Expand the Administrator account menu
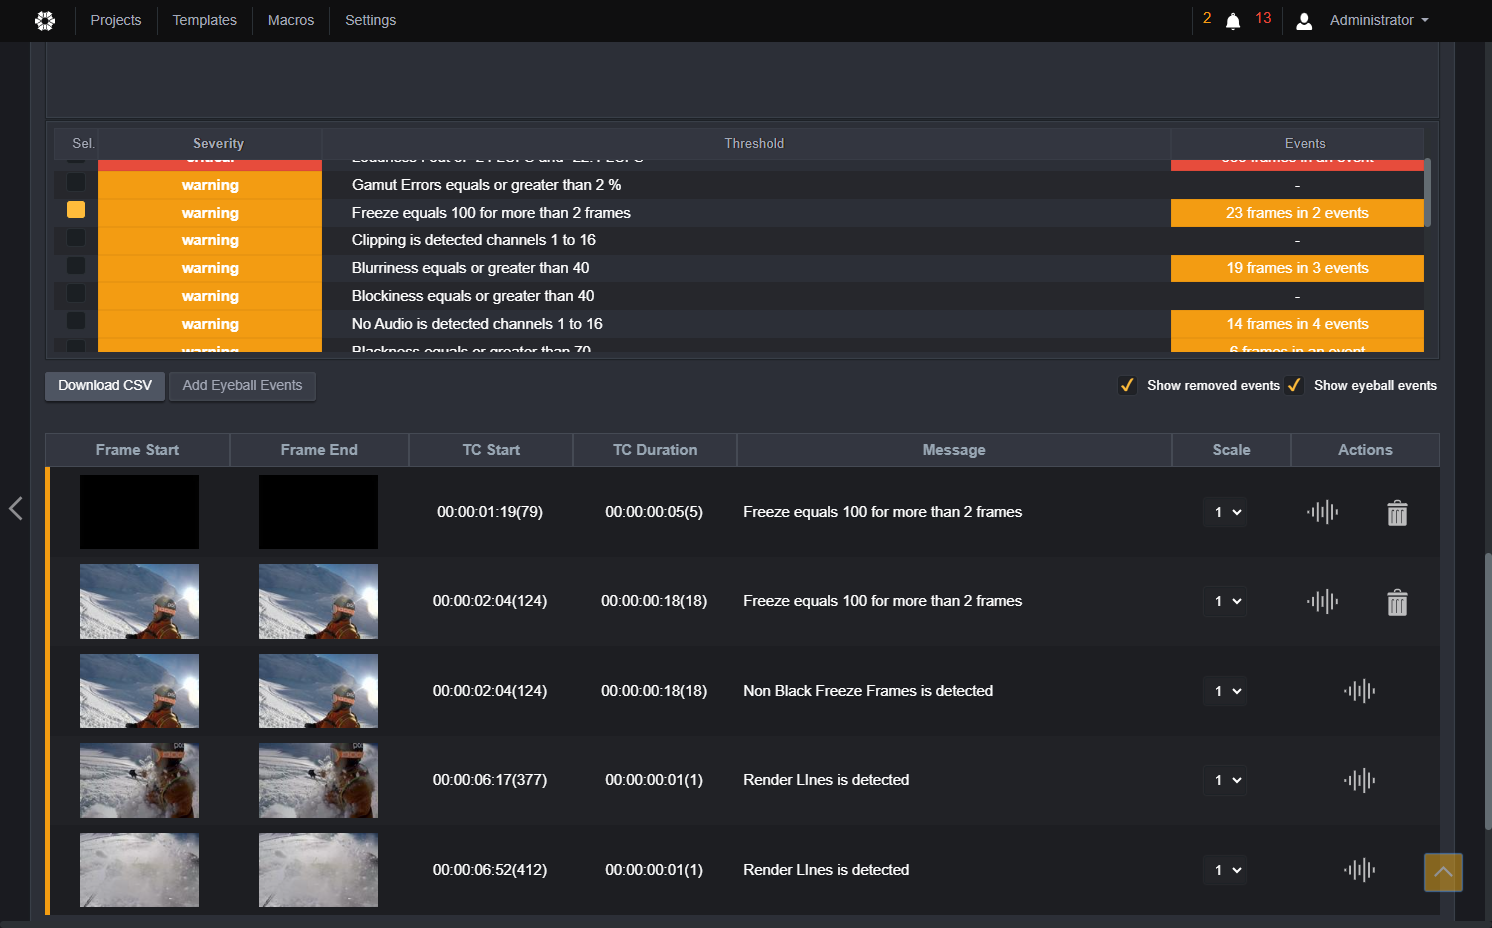Viewport: 1492px width, 928px height. click(x=1379, y=20)
